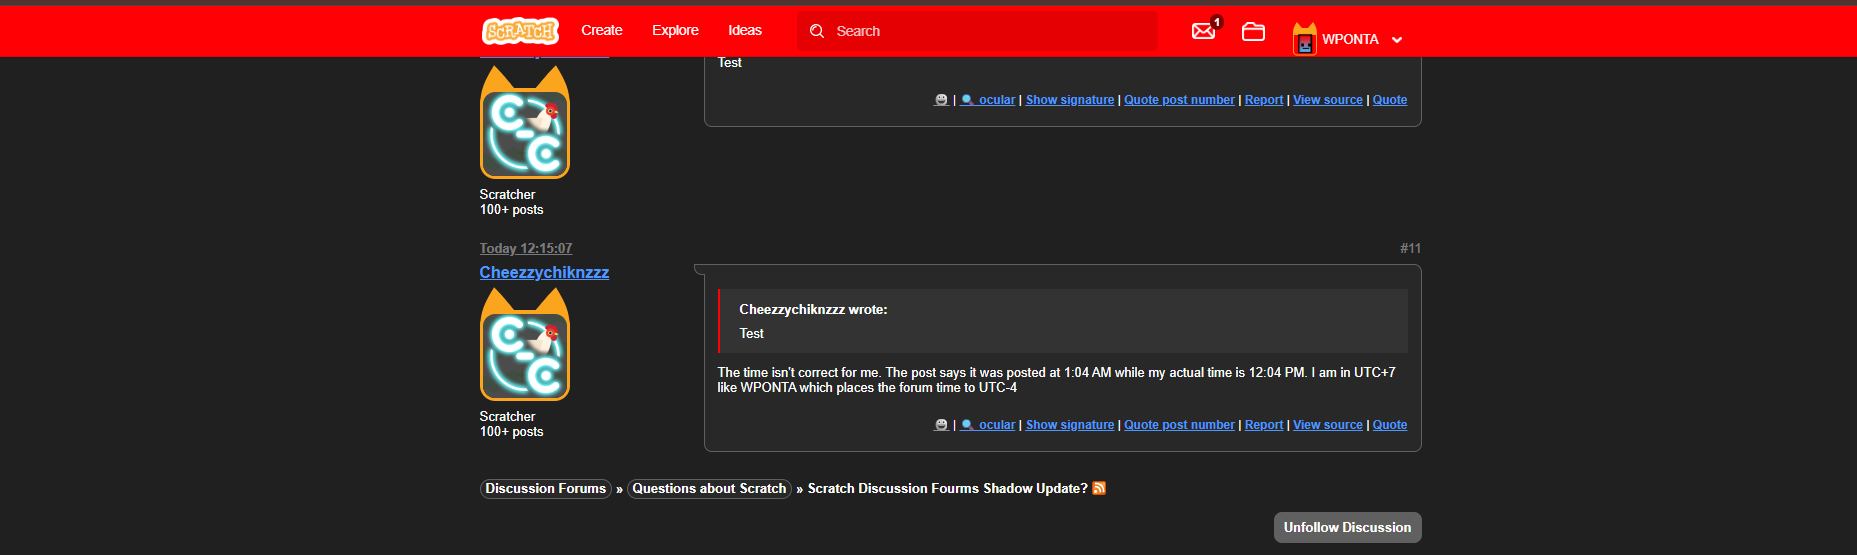Open the My Stuff folder icon

pos(1253,32)
